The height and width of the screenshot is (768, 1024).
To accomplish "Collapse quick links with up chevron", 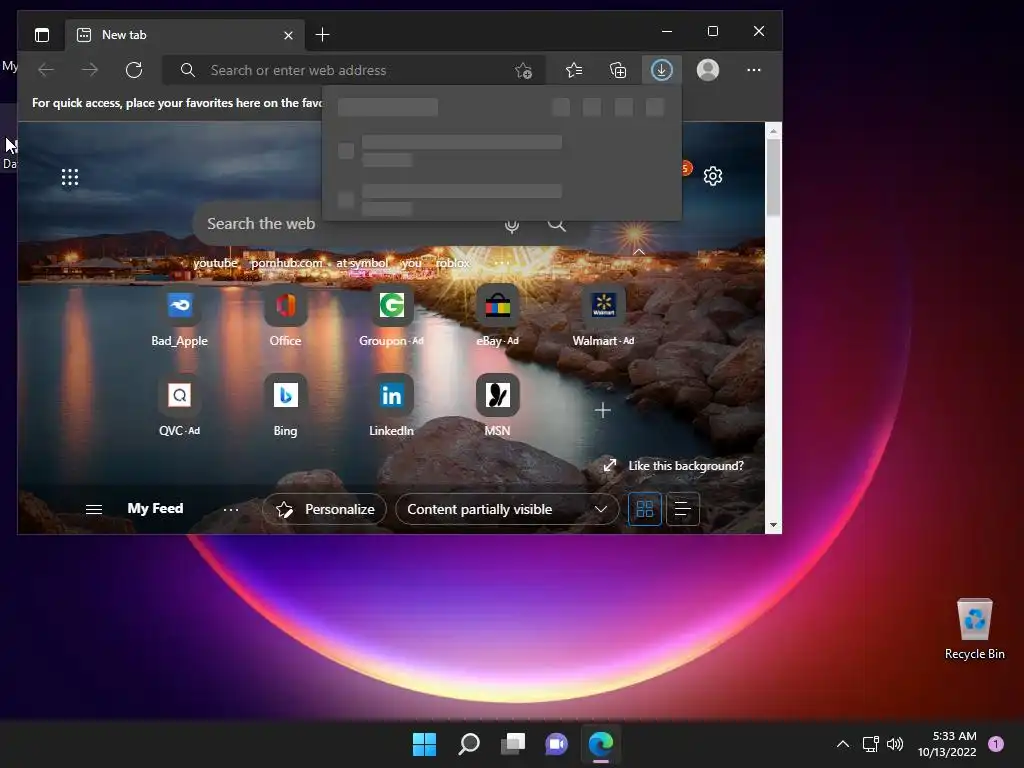I will click(x=639, y=252).
